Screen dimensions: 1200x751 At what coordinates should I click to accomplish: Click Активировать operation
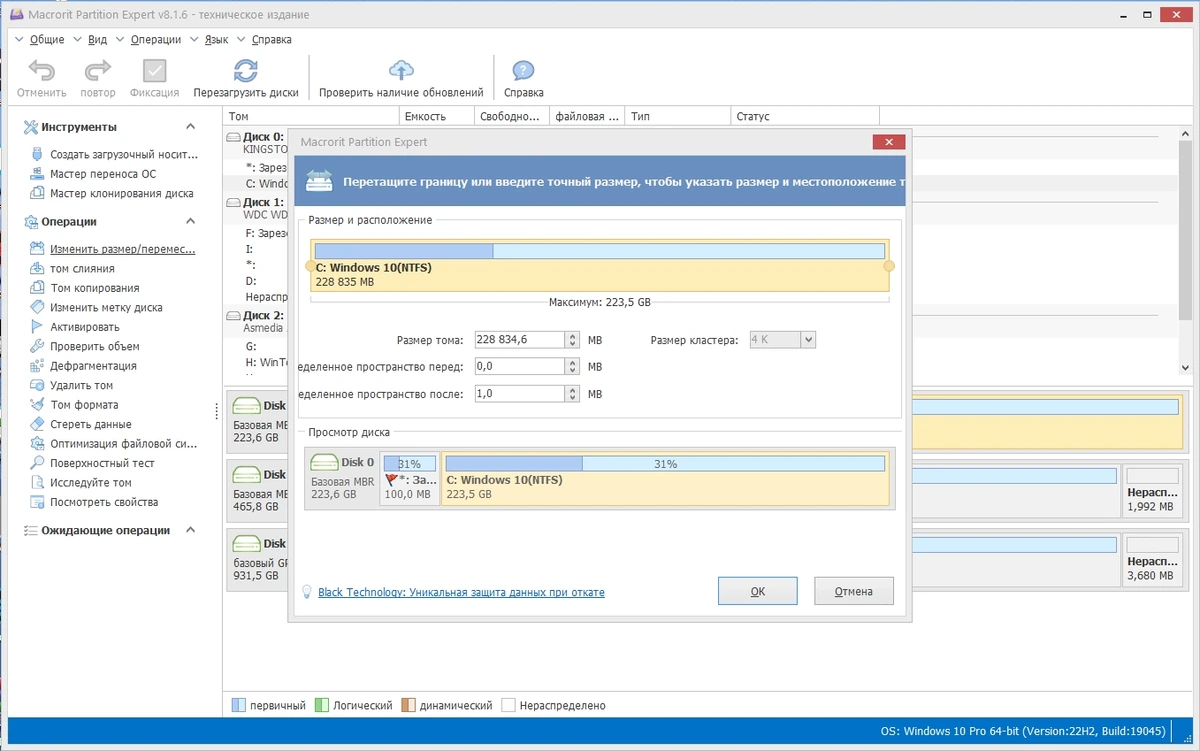[85, 327]
